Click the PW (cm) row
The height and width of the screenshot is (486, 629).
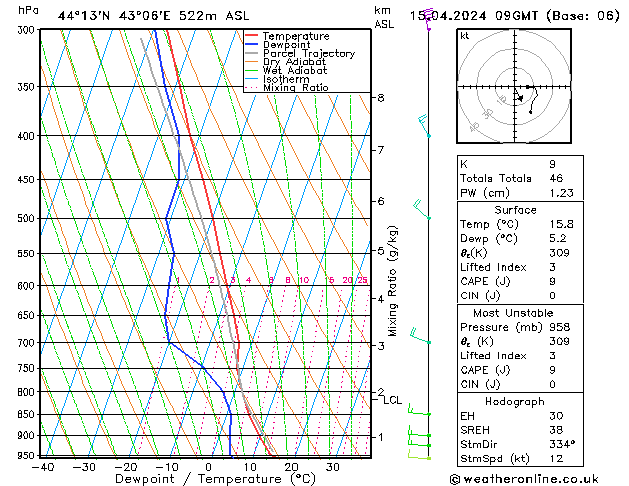(x=515, y=192)
